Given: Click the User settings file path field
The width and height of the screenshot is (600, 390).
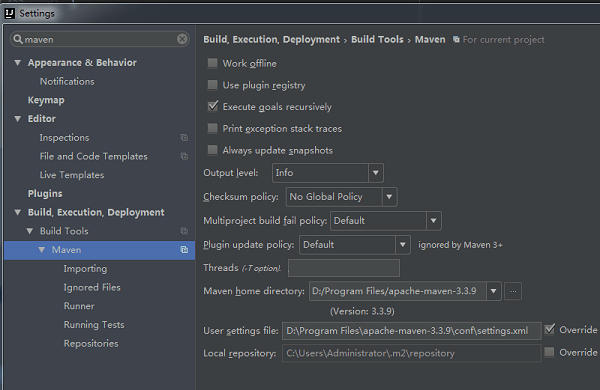Looking at the screenshot, I should 412,331.
